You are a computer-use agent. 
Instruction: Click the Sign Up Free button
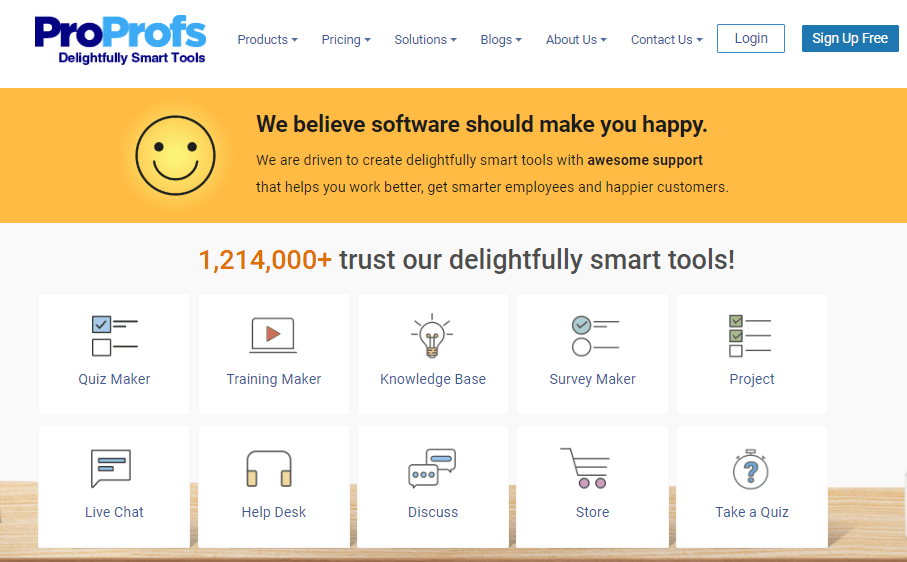pos(850,38)
